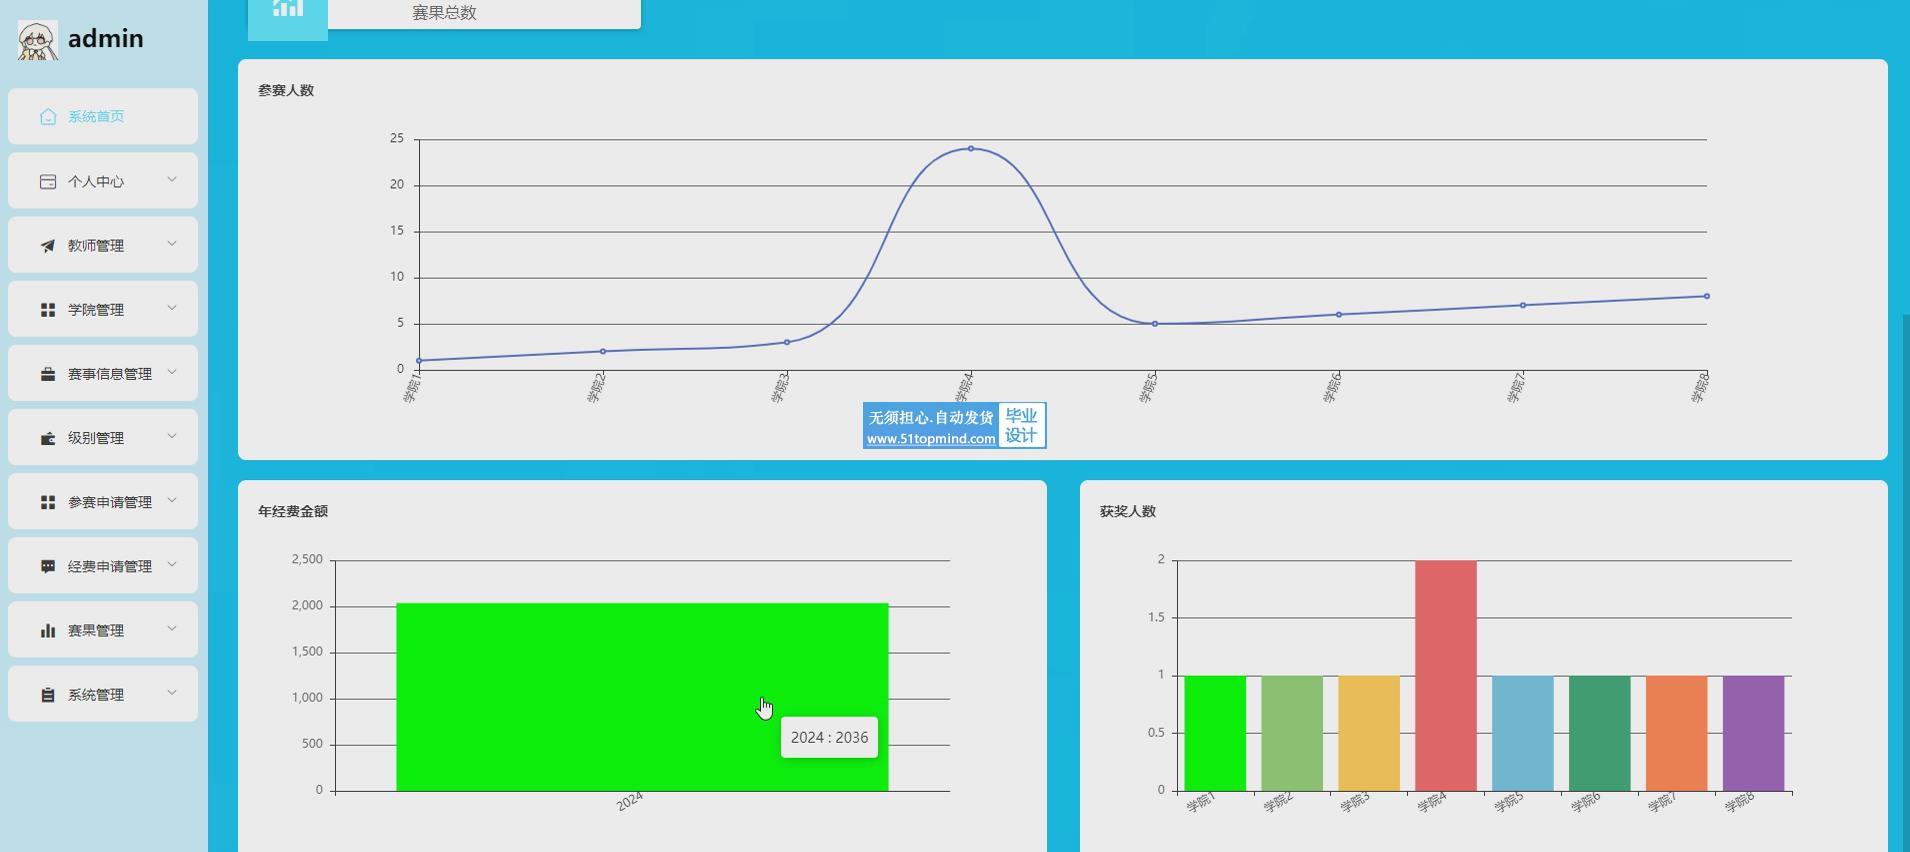The image size is (1910, 852).
Task: Click the page vertical scrollbar
Action: tap(1905, 583)
